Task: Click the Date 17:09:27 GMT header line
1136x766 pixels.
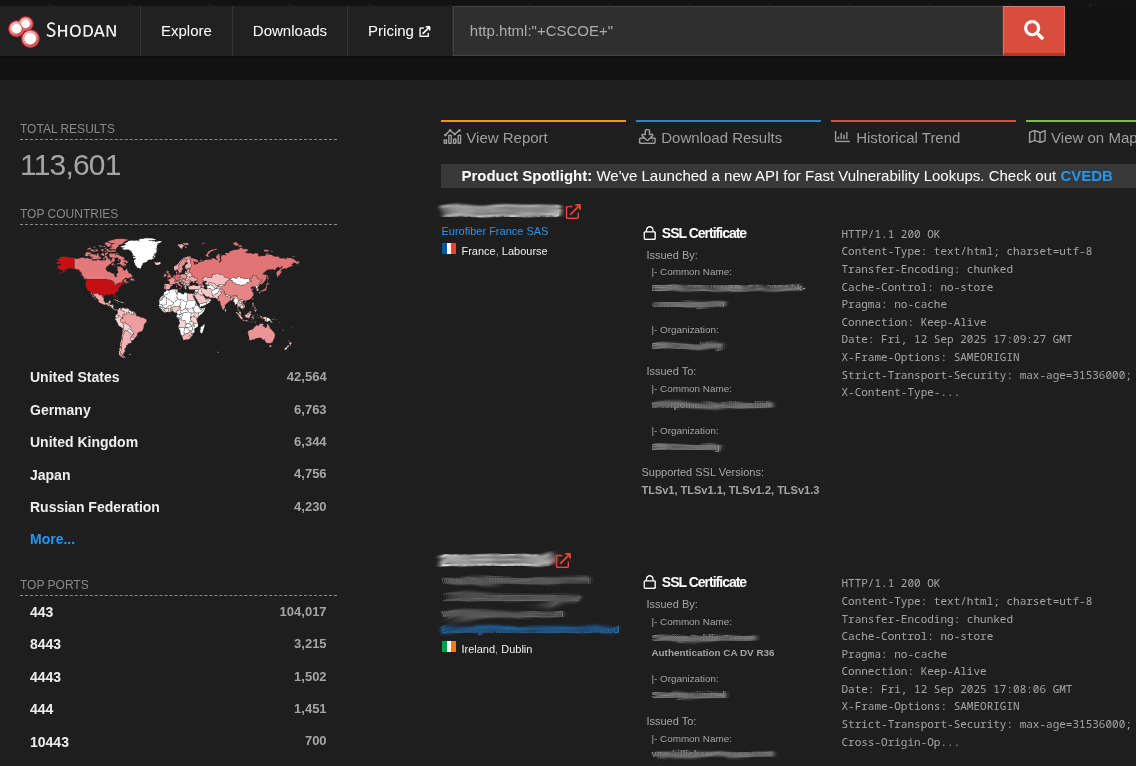Action: point(956,339)
